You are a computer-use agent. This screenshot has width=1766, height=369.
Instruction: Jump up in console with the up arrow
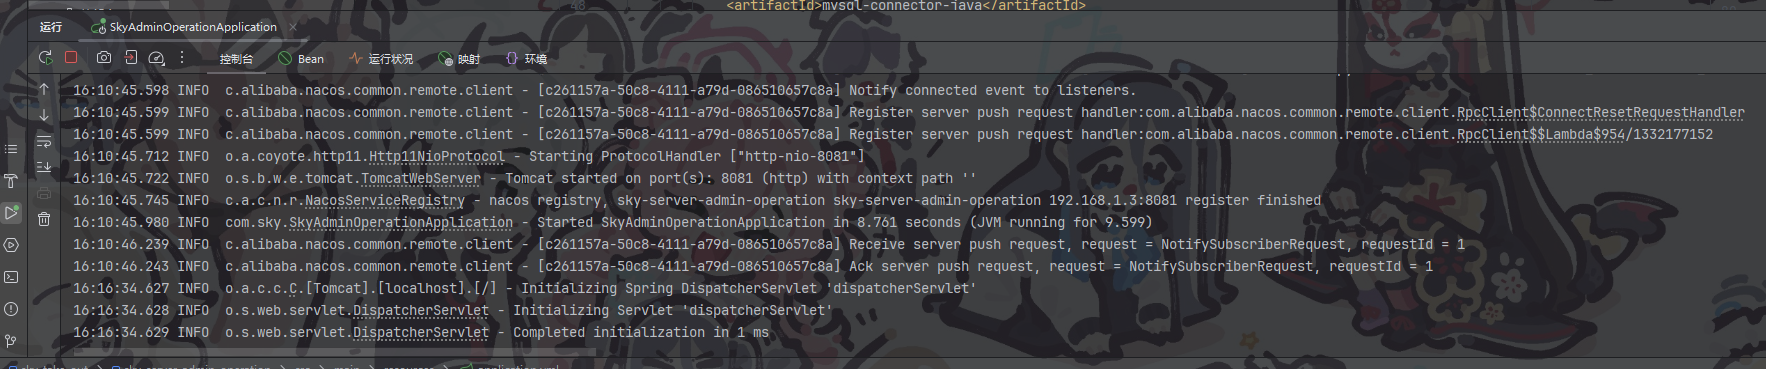44,90
